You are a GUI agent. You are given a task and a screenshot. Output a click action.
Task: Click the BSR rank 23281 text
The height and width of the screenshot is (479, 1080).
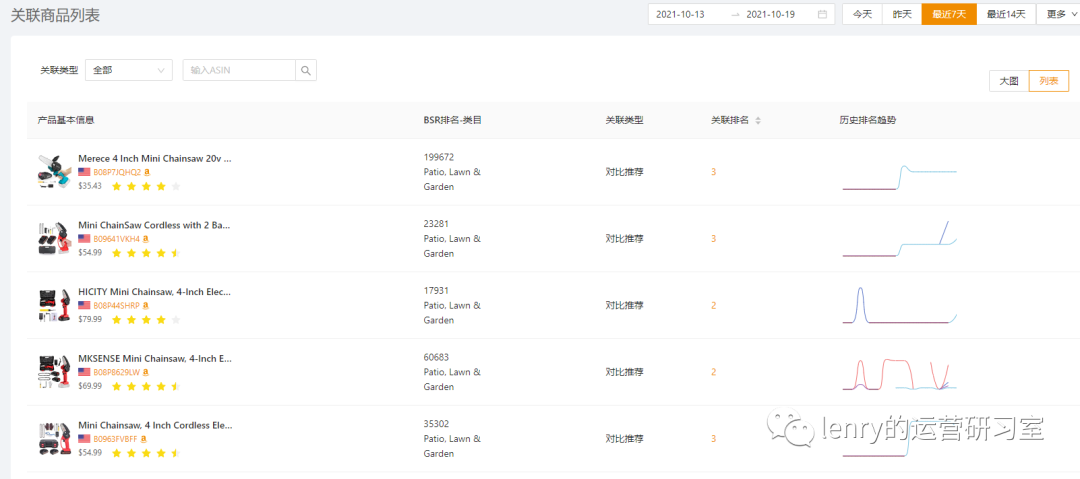tap(437, 224)
